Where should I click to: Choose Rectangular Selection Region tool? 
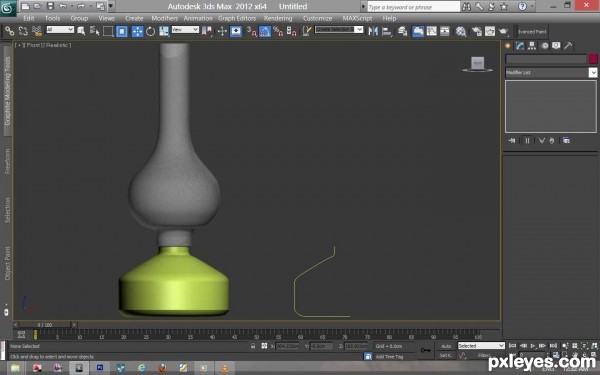coord(108,31)
